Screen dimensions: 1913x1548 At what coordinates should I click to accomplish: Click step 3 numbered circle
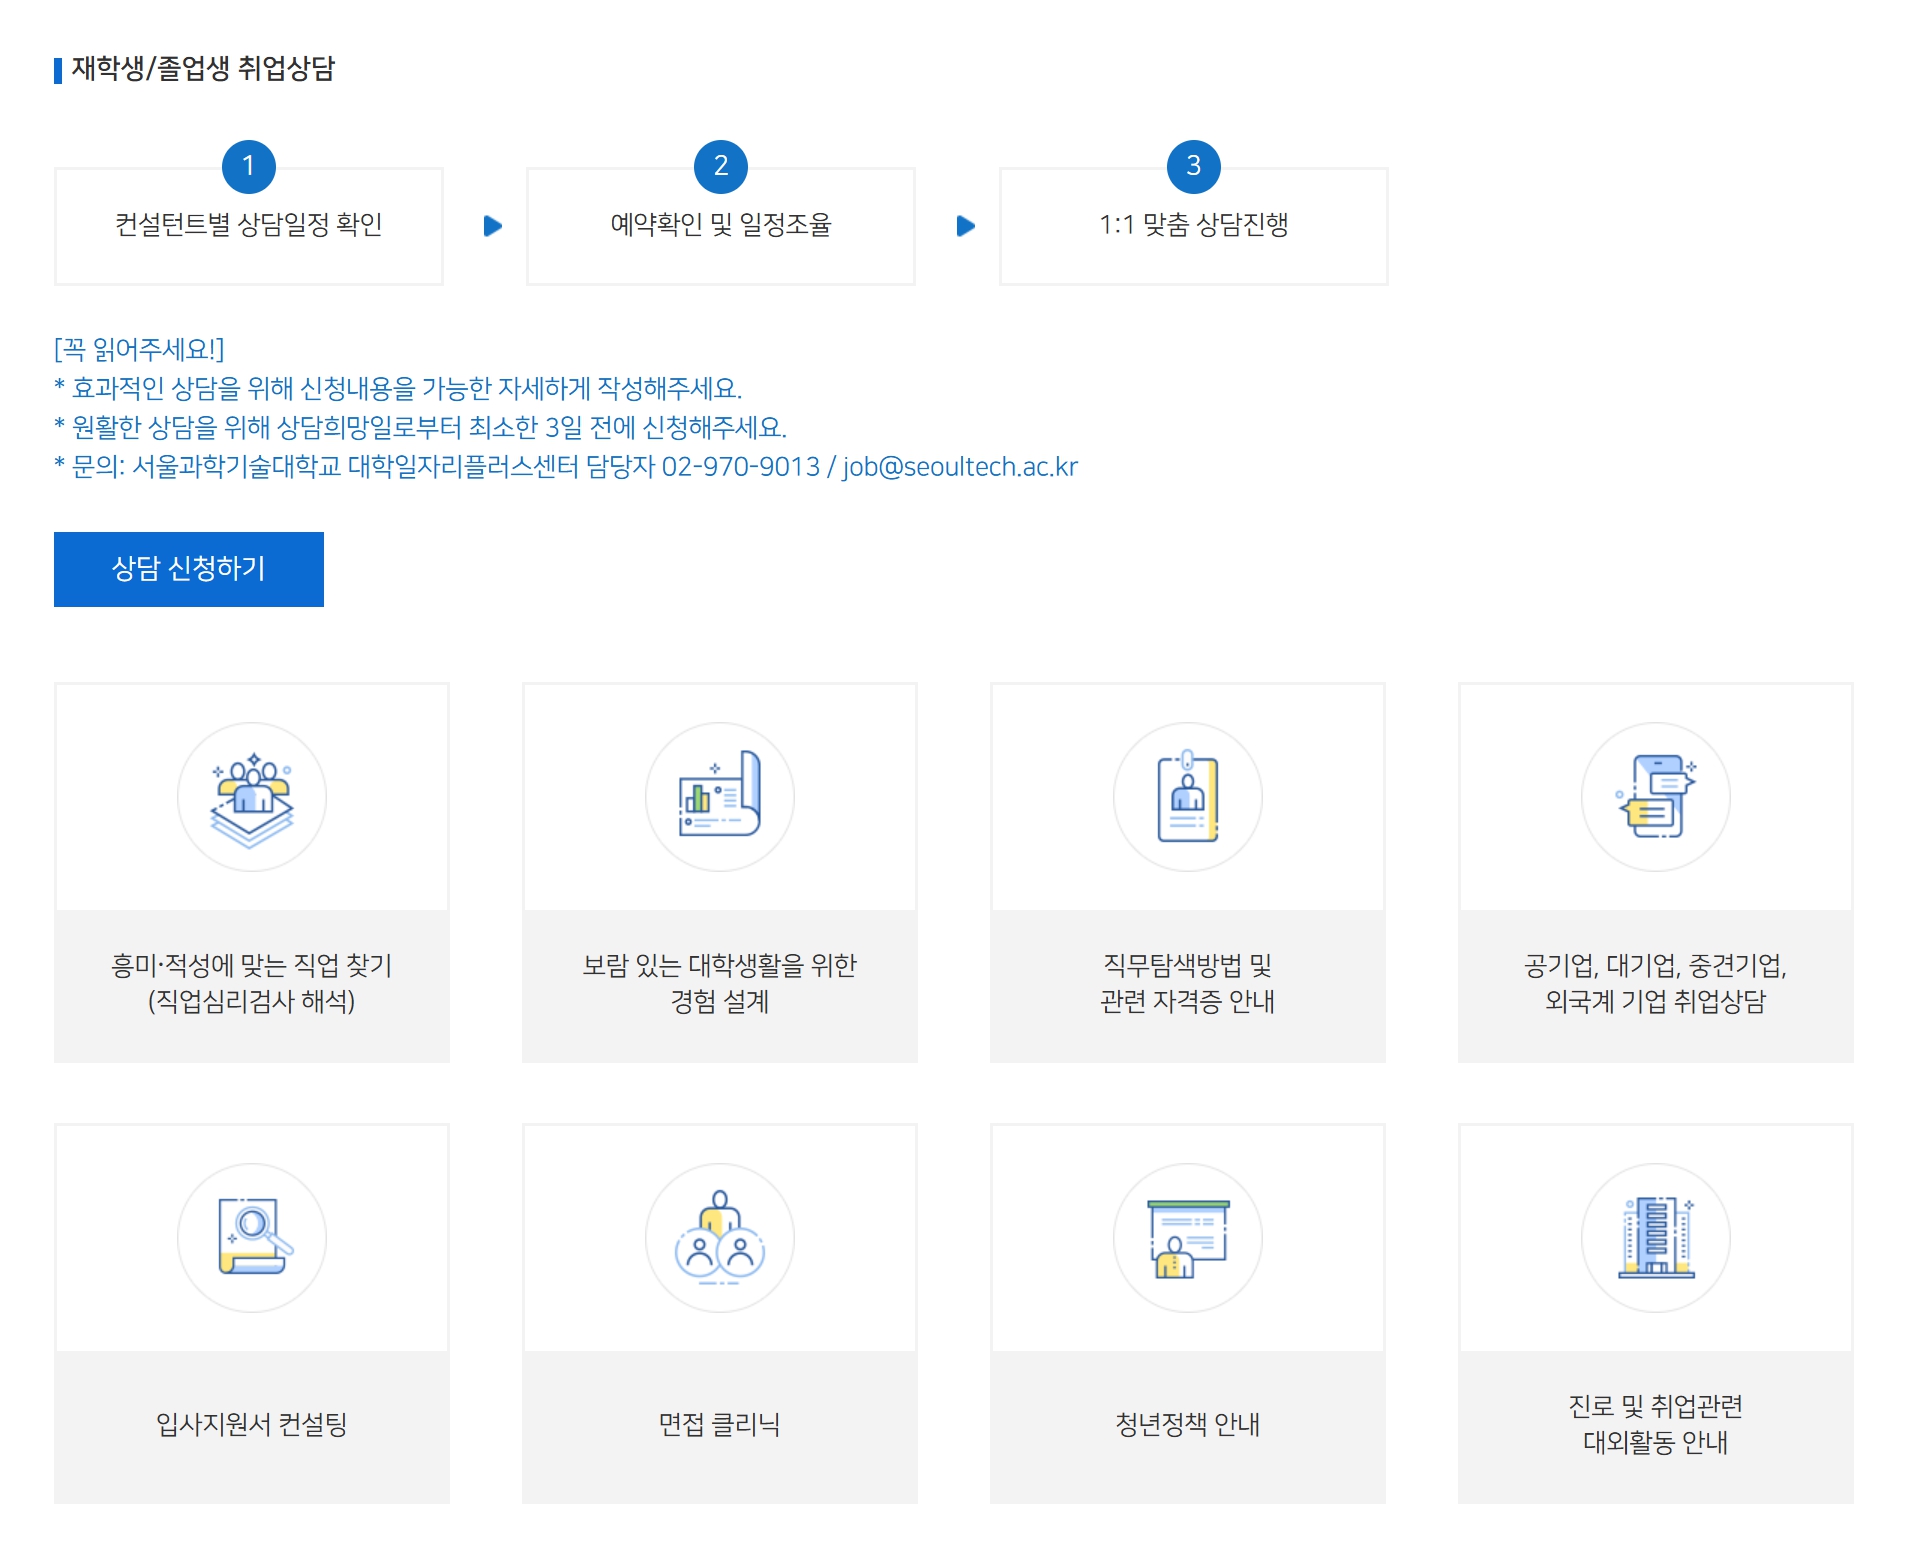[1193, 166]
